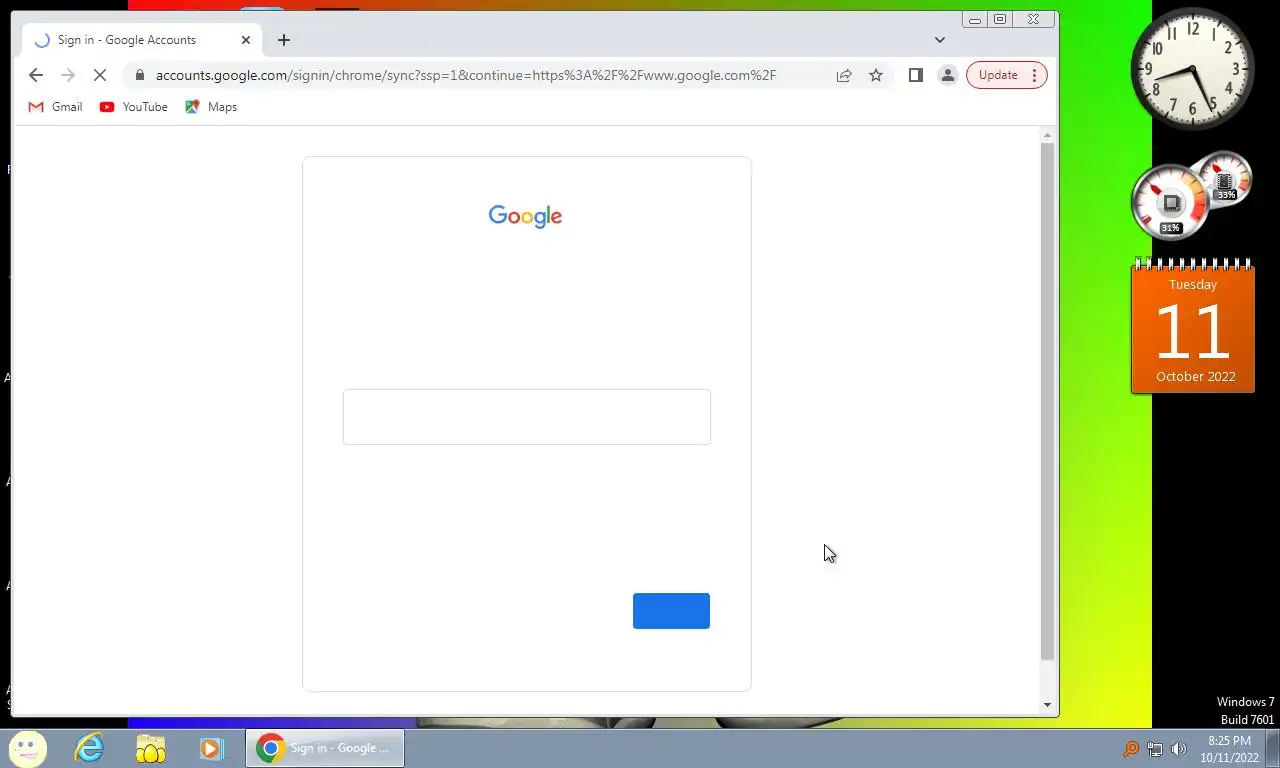Open the side panel icon

click(x=915, y=75)
